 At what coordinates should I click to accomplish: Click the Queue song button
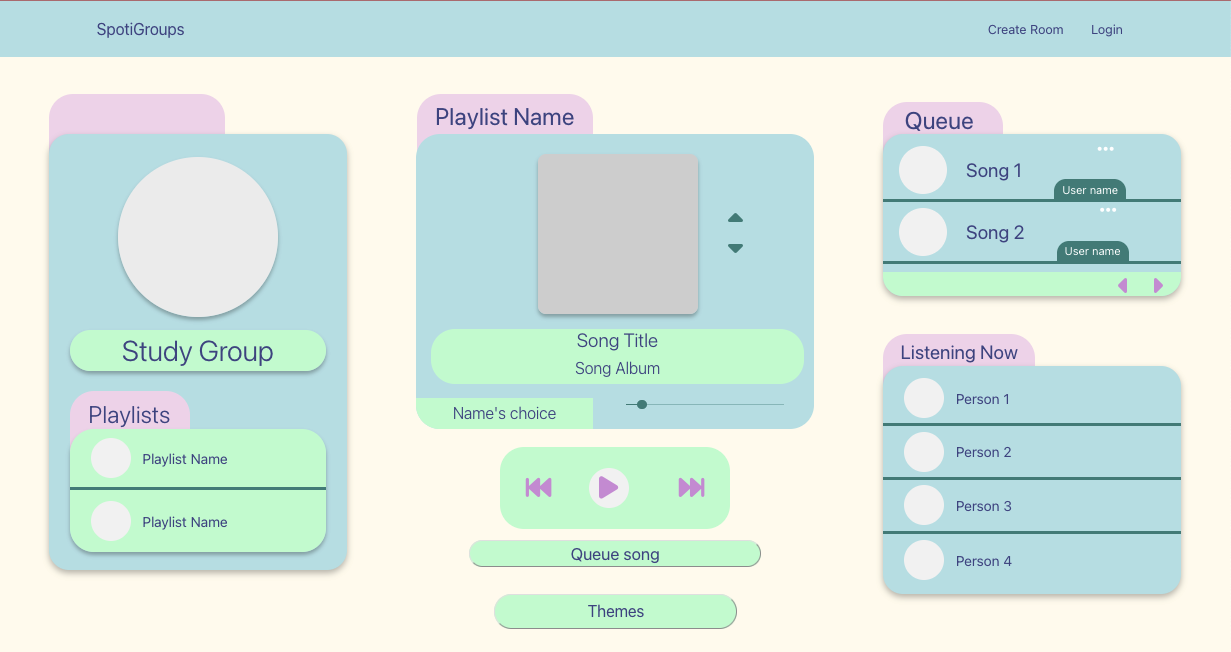615,554
